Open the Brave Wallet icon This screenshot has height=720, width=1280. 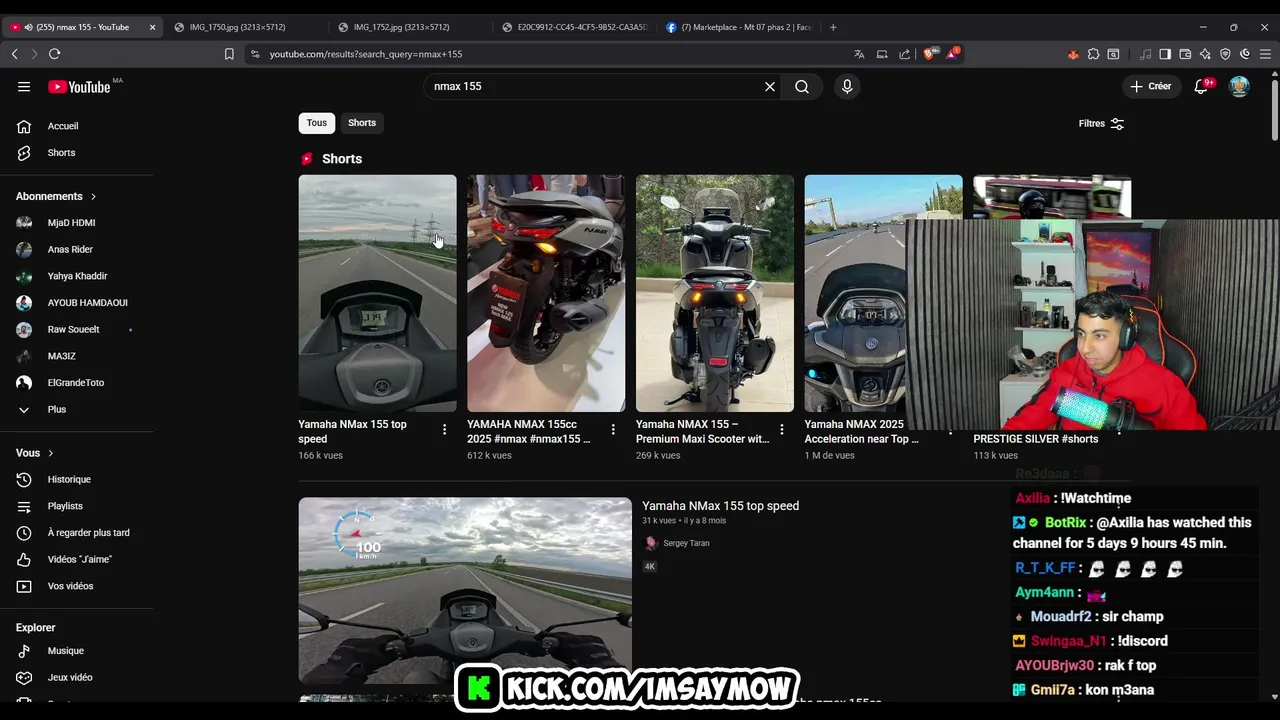coord(1185,54)
